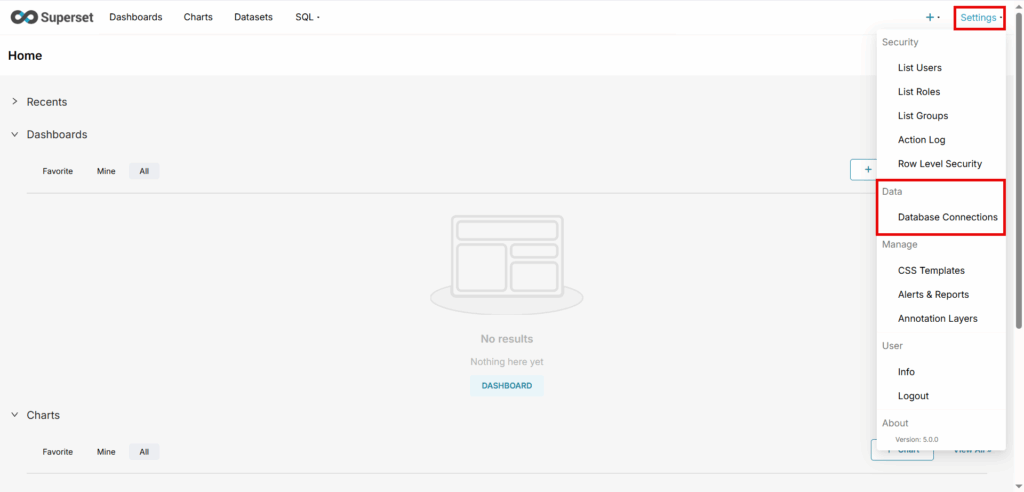
Task: Go to the Dashboards nav tab
Action: [x=135, y=17]
